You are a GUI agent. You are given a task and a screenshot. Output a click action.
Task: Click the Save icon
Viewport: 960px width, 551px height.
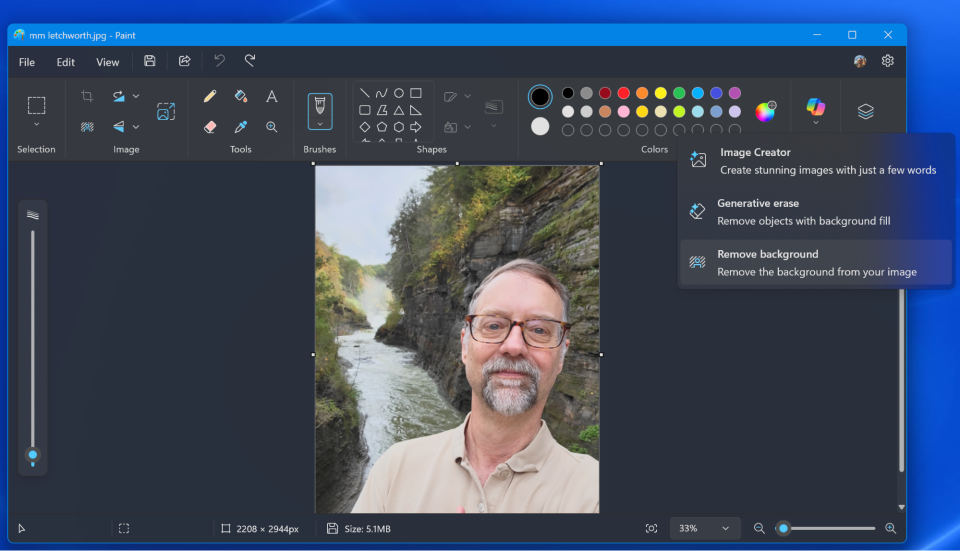tap(149, 61)
